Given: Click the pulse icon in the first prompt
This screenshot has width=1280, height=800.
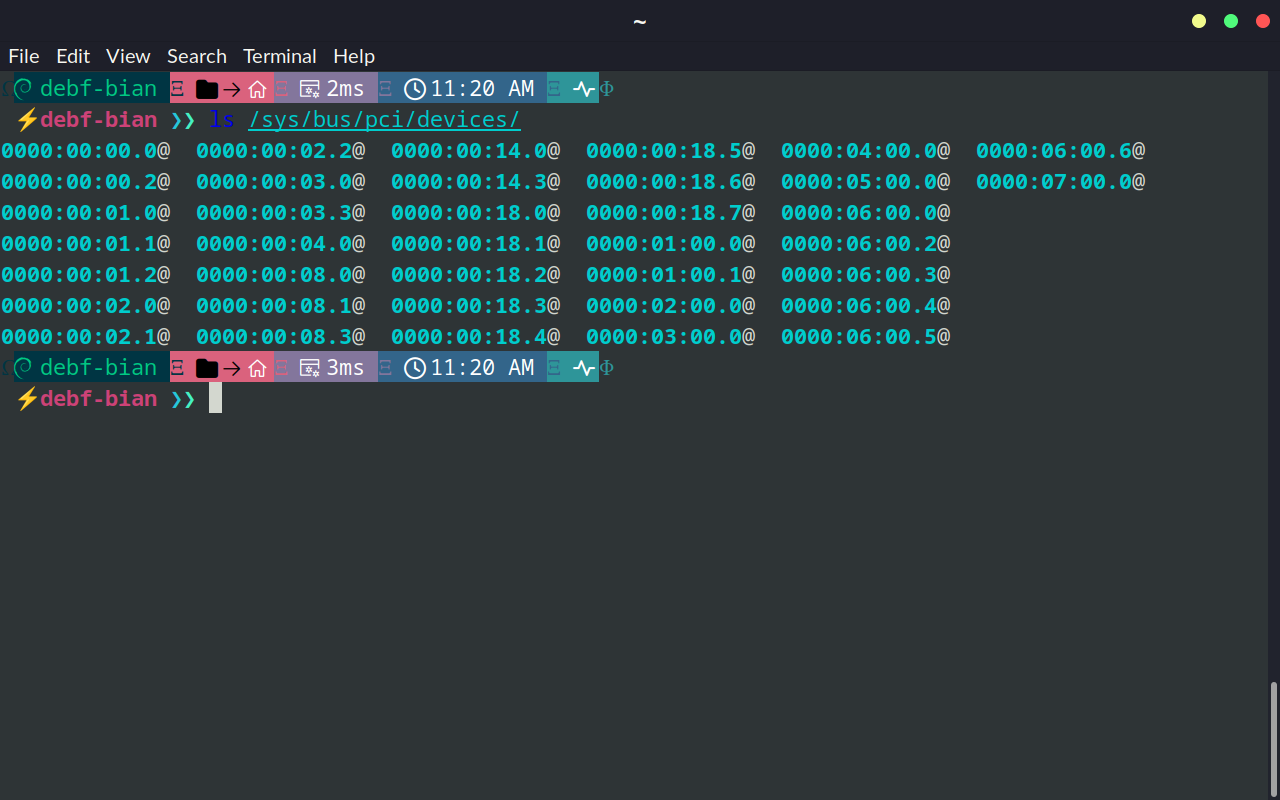Looking at the screenshot, I should pyautogui.click(x=584, y=89).
